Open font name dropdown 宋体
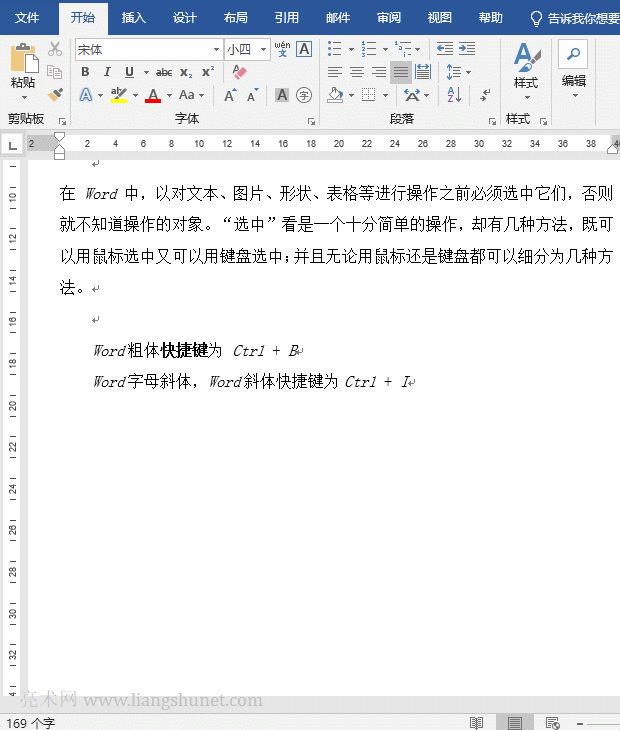Viewport: 620px width, 730px height. coord(216,49)
